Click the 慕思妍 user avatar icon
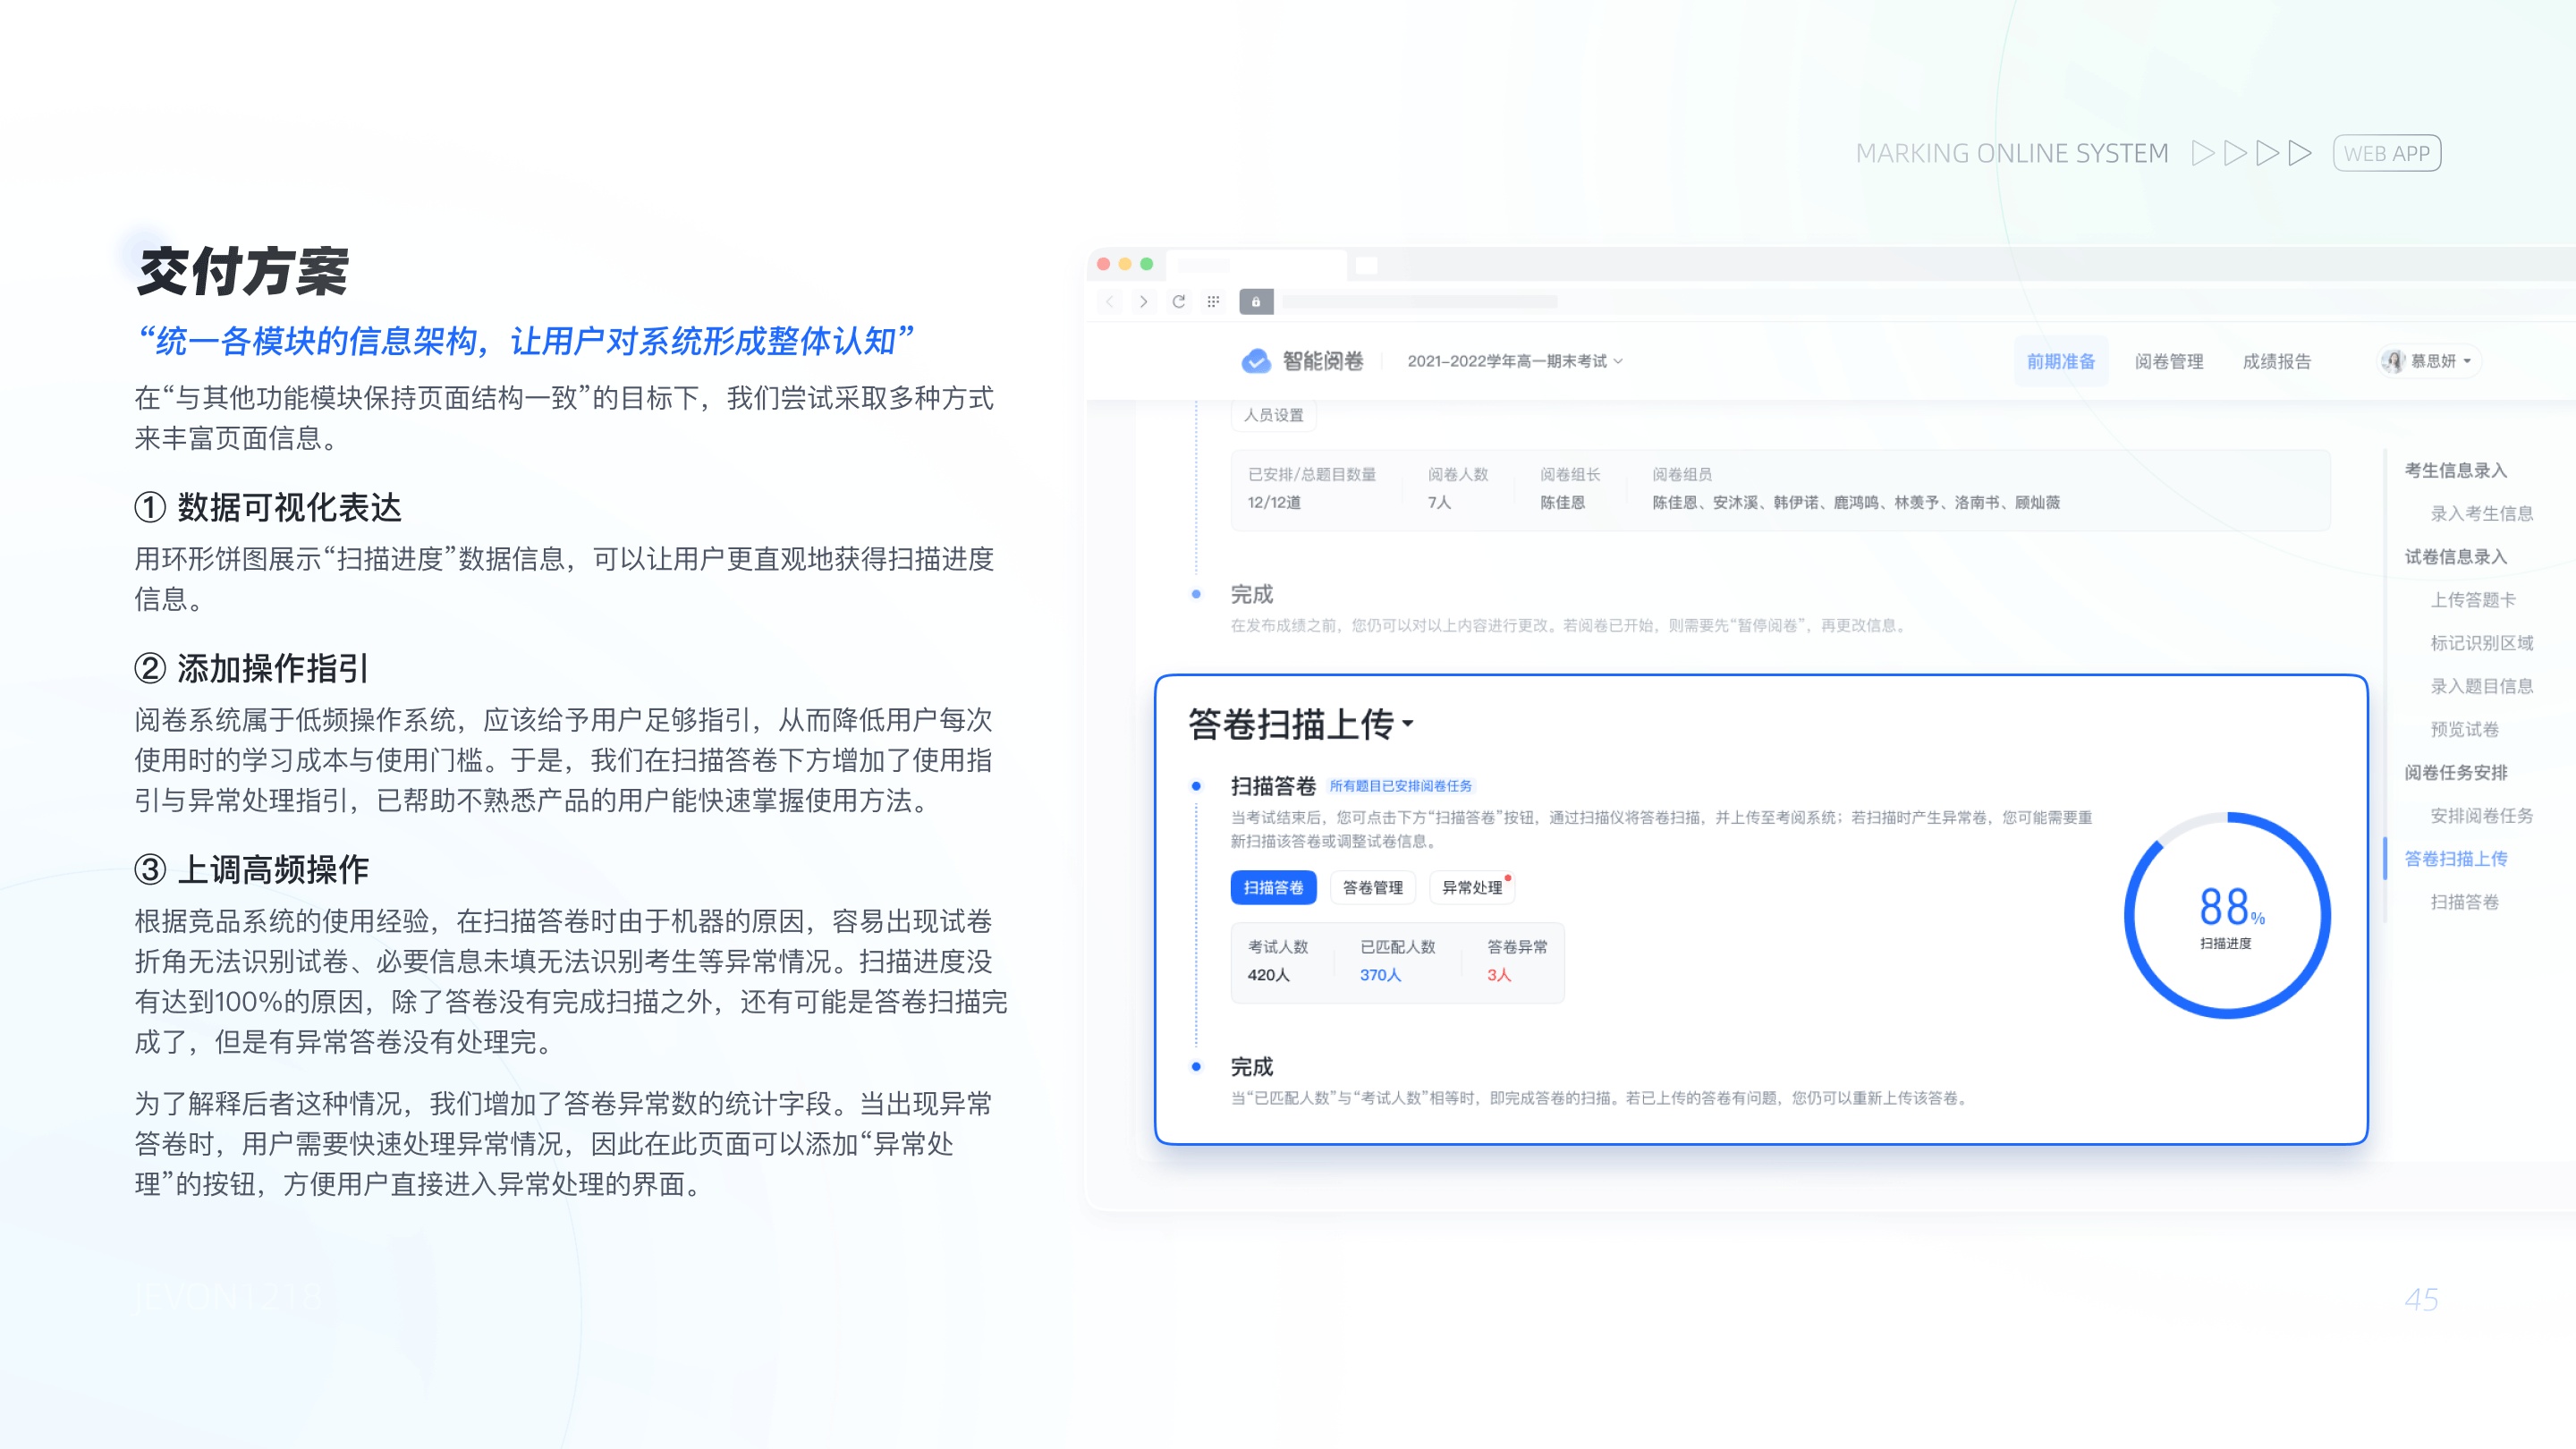This screenshot has width=2576, height=1449. [2394, 361]
